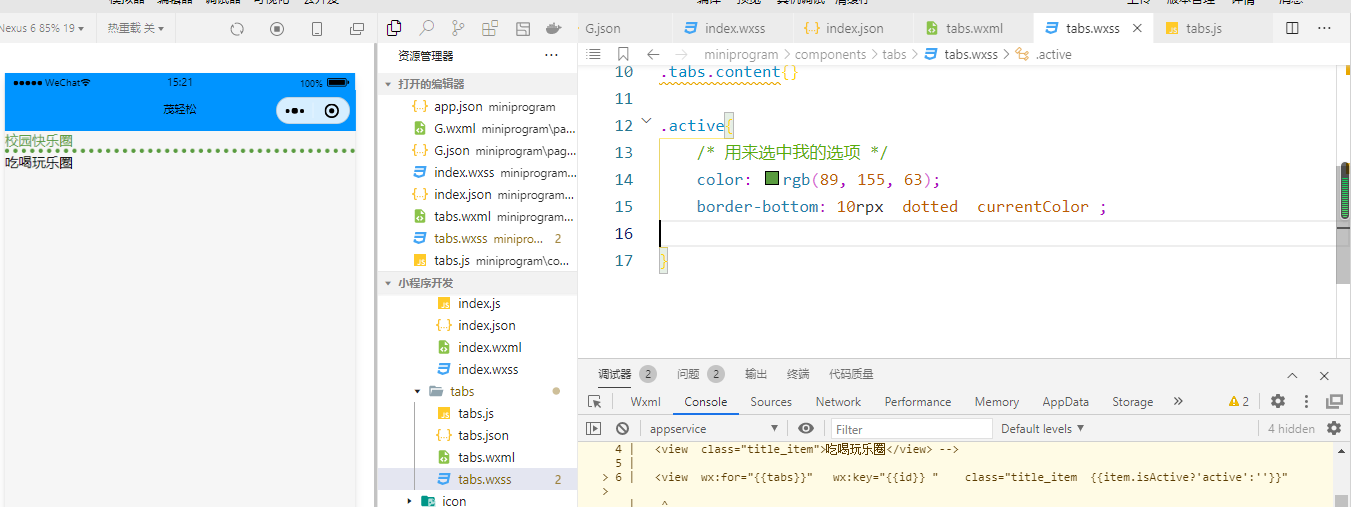Switch to the tabs.js editor tab
The image size is (1351, 507).
pyautogui.click(x=1204, y=28)
